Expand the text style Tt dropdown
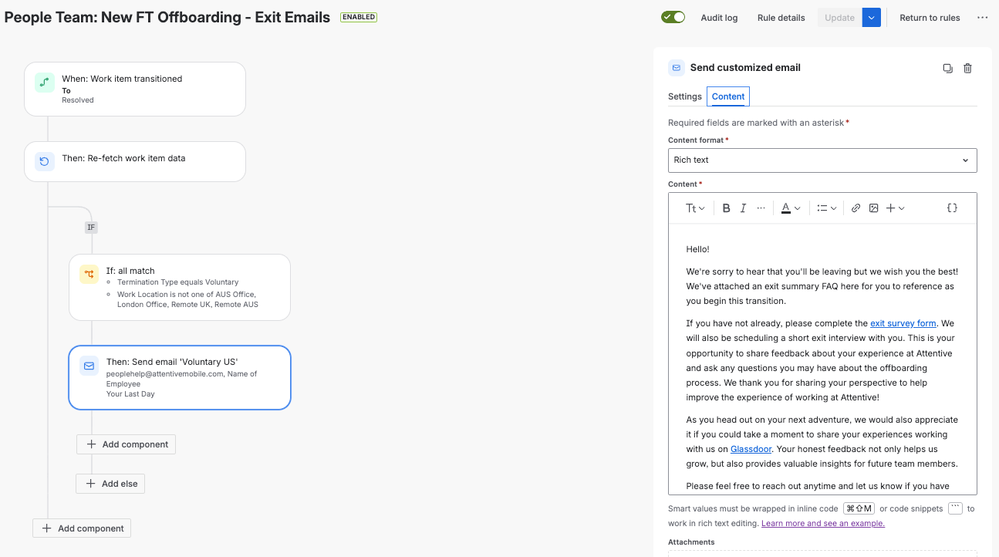Screen dimensions: 999x557 point(694,208)
